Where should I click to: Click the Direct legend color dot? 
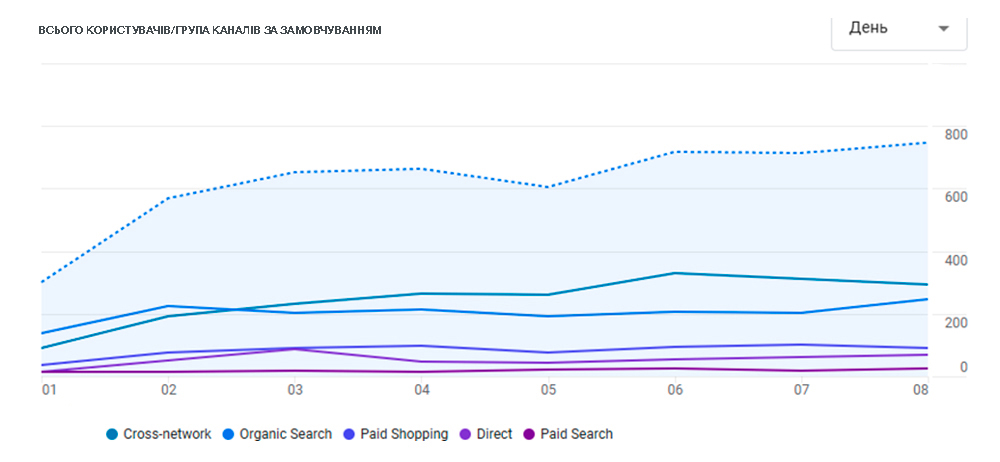pyautogui.click(x=465, y=435)
